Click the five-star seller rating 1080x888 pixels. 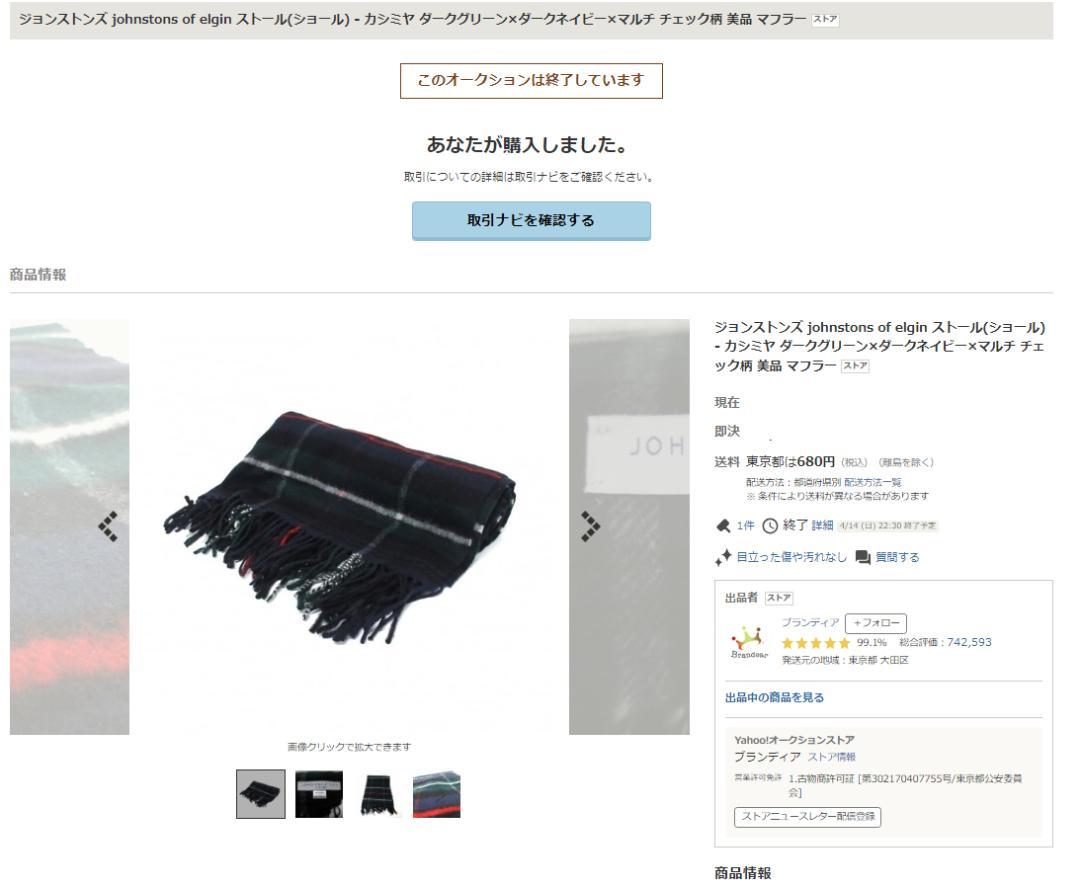pyautogui.click(x=816, y=643)
